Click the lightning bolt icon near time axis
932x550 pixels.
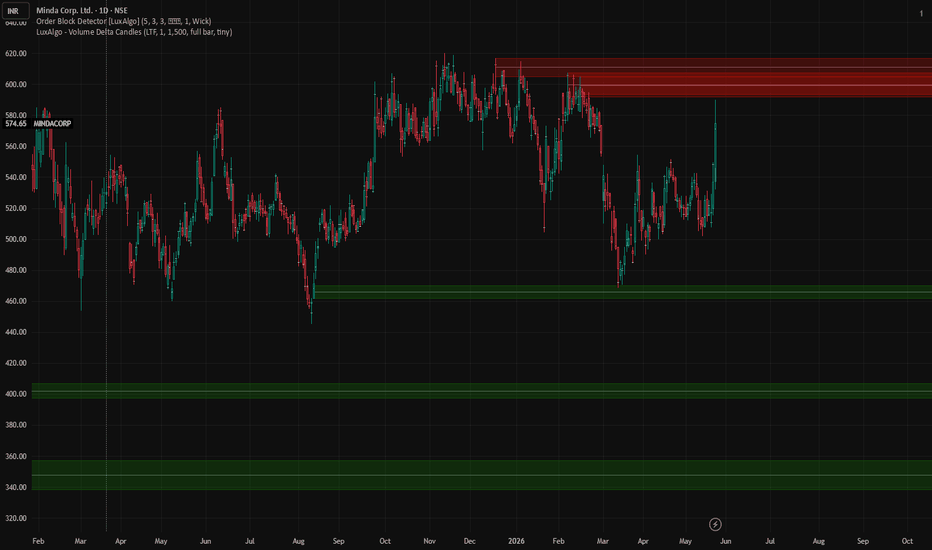(715, 524)
